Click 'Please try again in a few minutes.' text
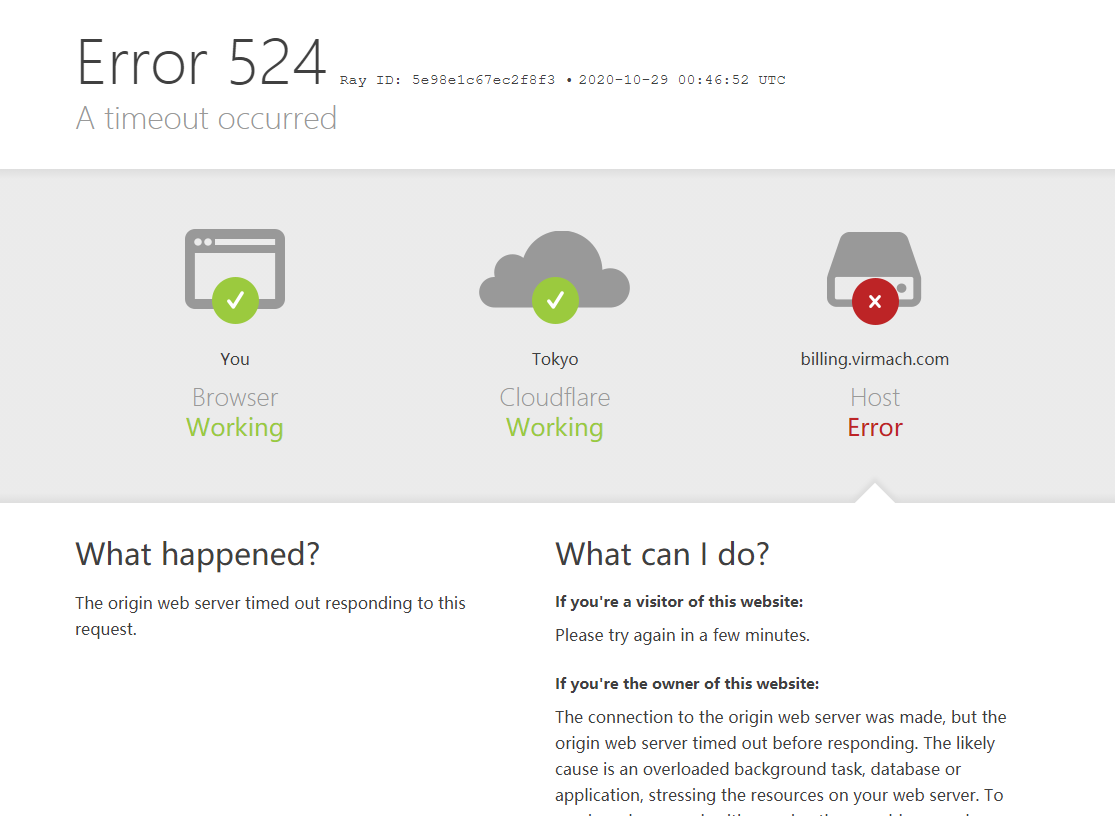This screenshot has height=816, width=1115. click(683, 635)
